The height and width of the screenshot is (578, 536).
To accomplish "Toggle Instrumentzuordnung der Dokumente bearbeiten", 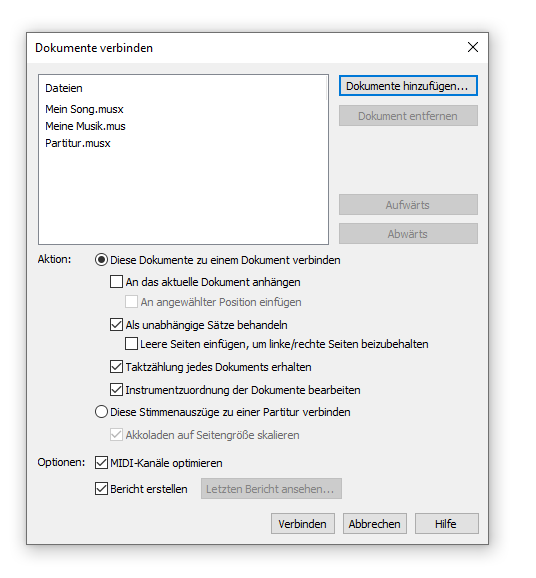I will pos(116,390).
